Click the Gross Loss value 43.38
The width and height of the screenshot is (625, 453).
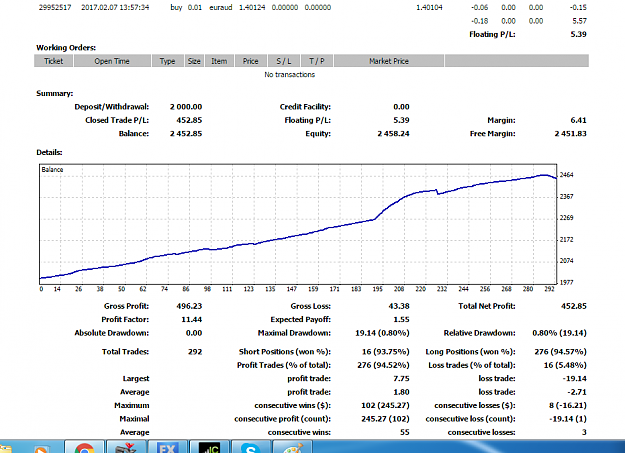click(399, 306)
